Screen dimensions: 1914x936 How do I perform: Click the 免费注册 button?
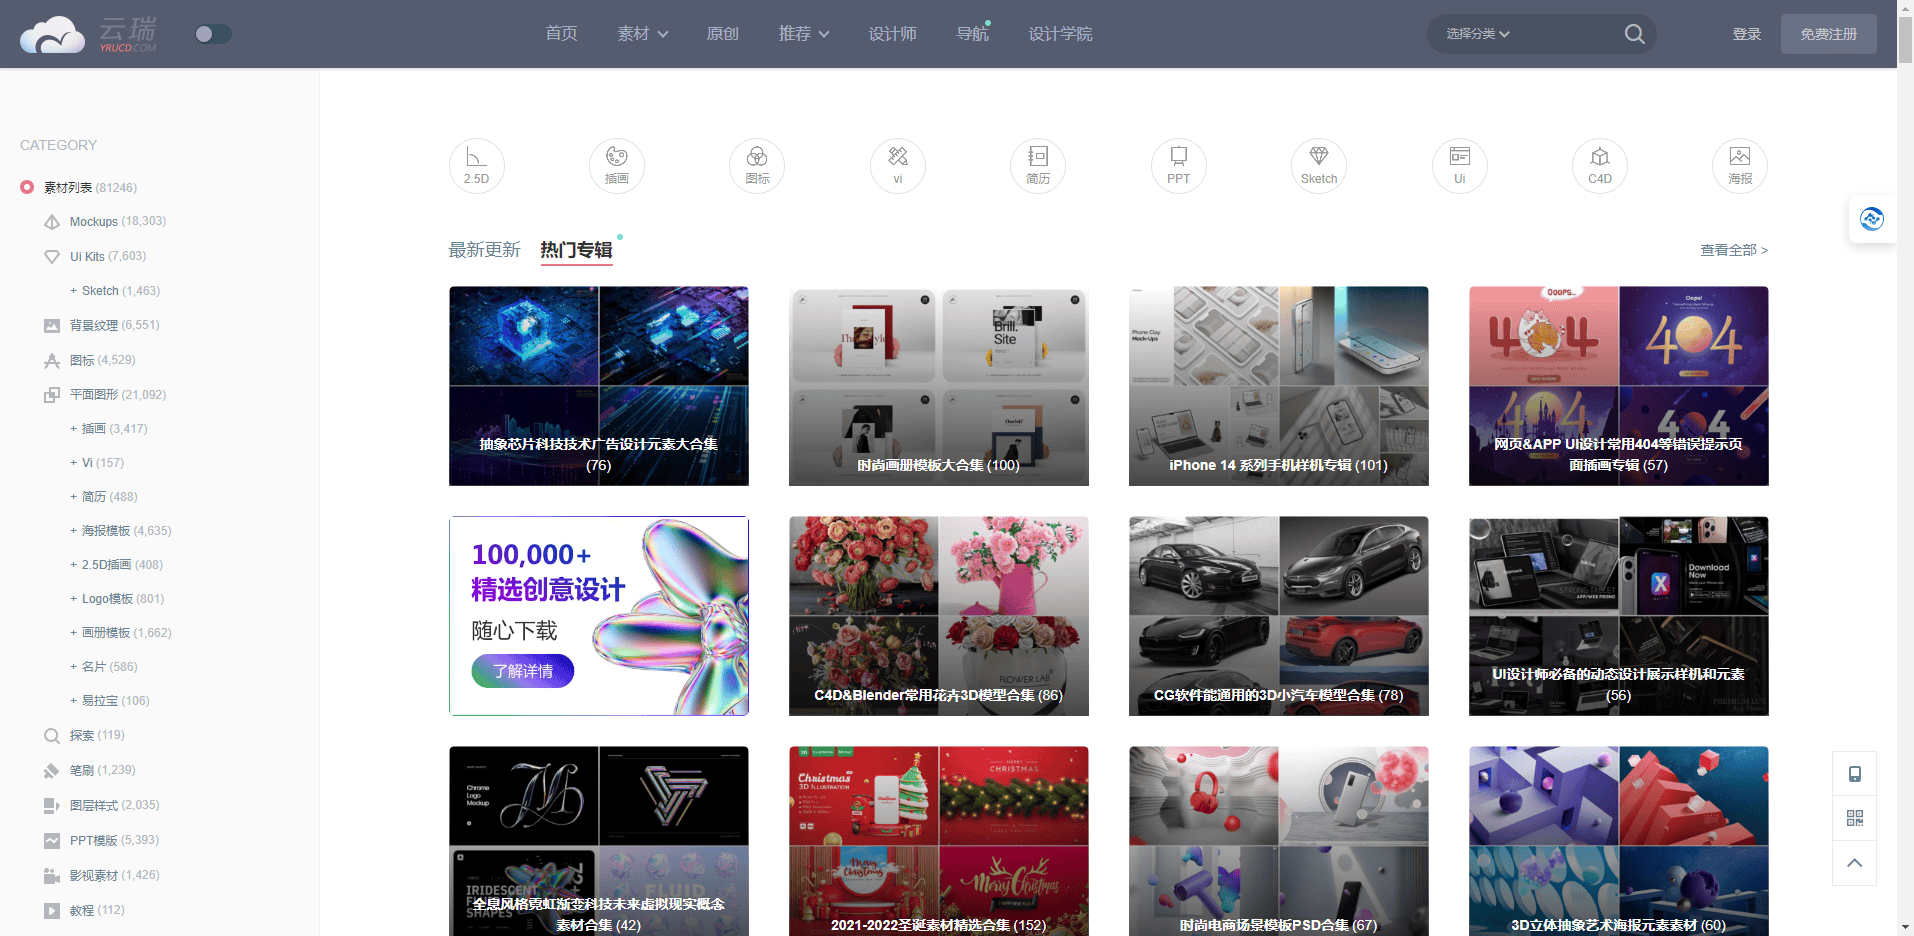coord(1827,34)
